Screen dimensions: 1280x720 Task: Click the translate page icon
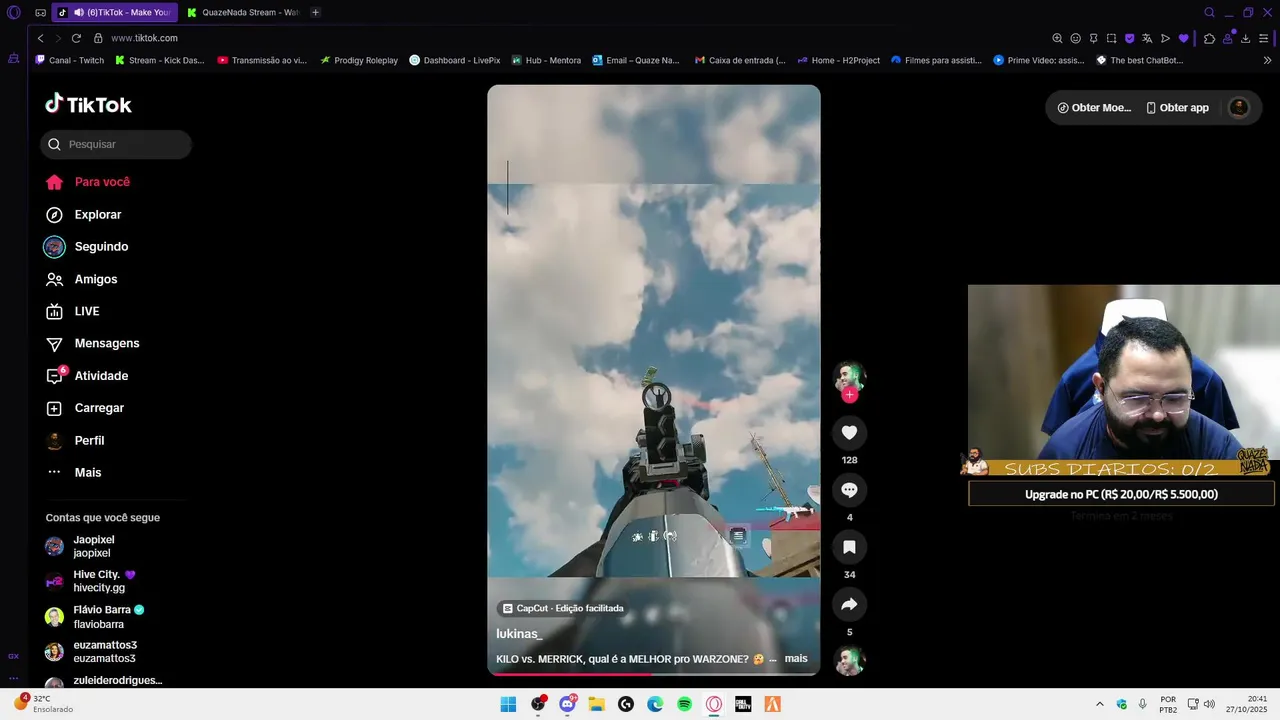(x=1148, y=38)
